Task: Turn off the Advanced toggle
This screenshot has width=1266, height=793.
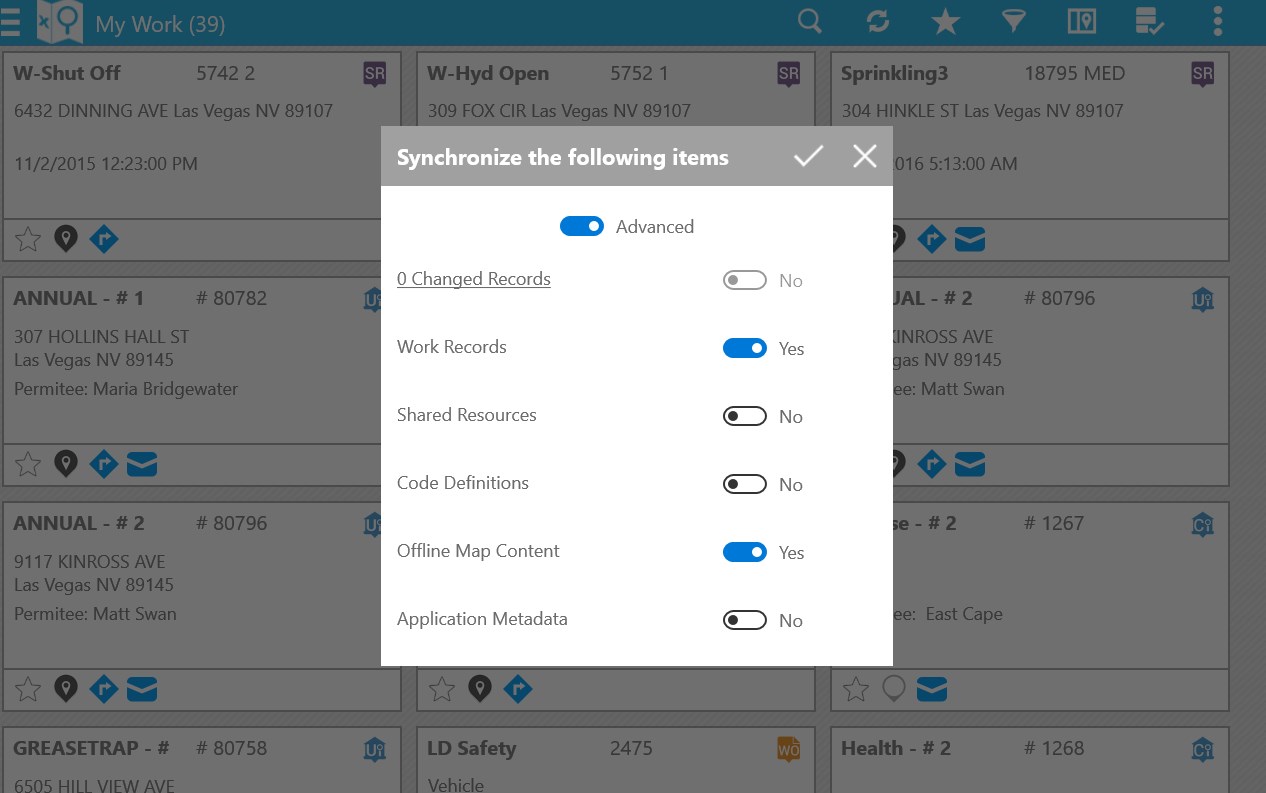Action: pos(582,227)
